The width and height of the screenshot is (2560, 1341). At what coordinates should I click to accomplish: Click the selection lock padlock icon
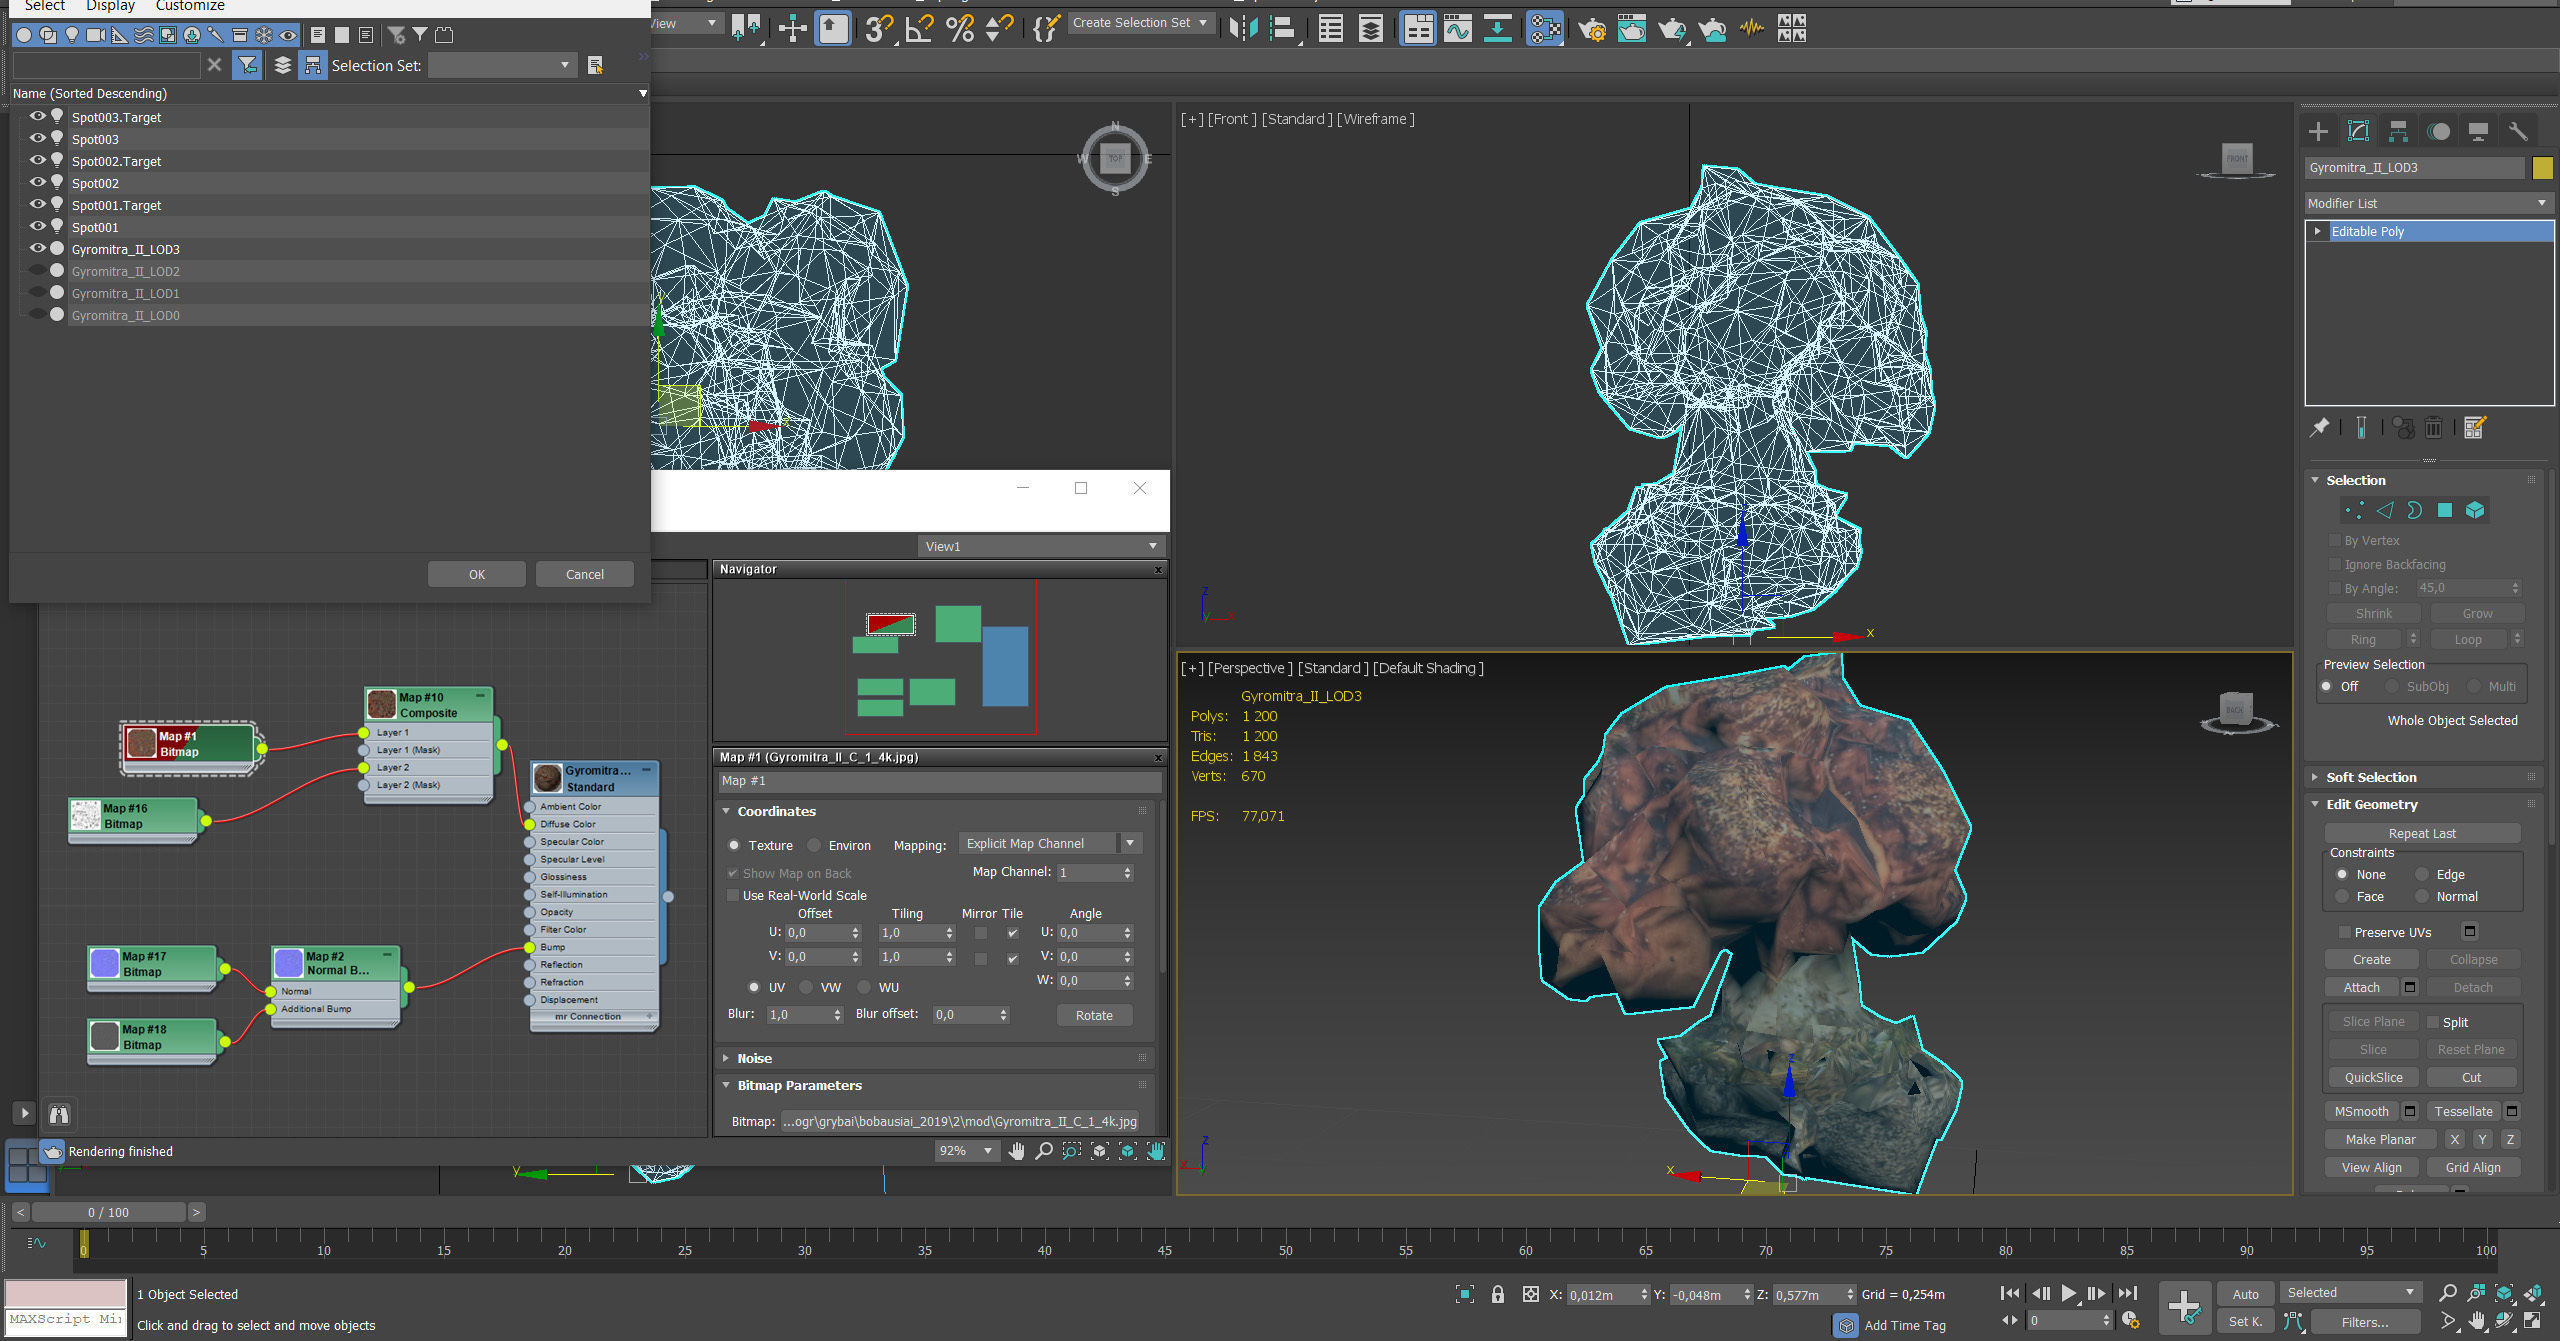point(1497,1294)
